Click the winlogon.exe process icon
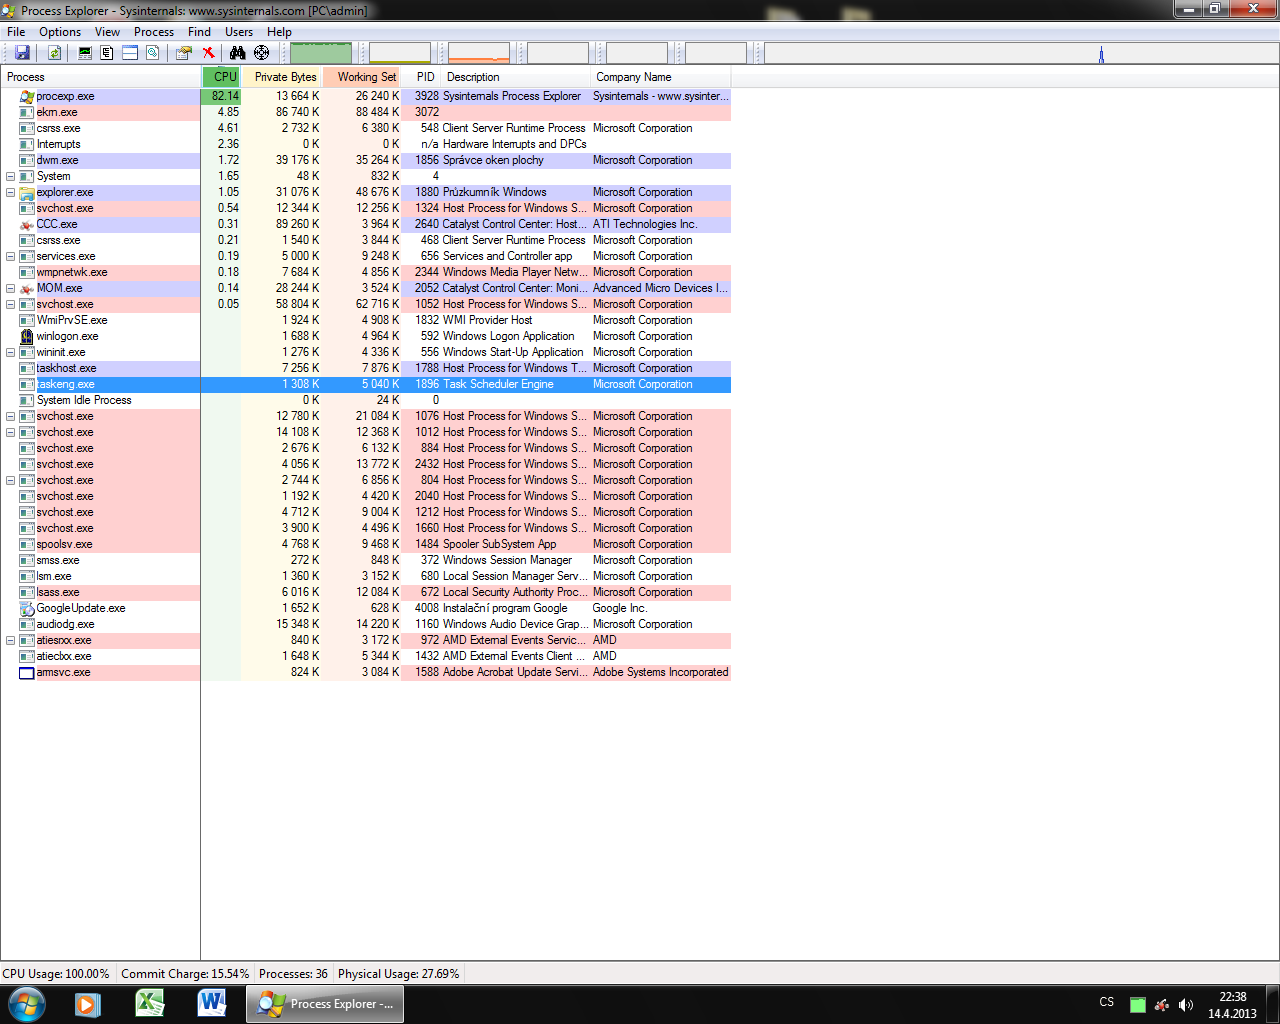Image resolution: width=1280 pixels, height=1024 pixels. coord(27,336)
